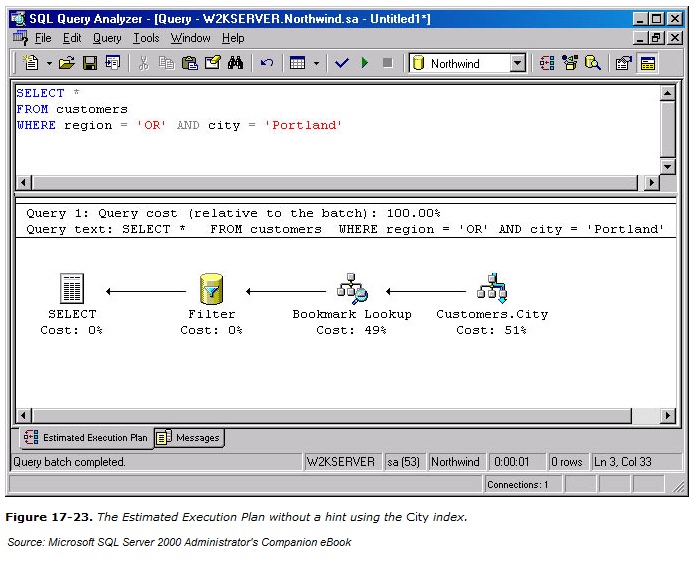Run query with green Execute arrow

[x=365, y=63]
